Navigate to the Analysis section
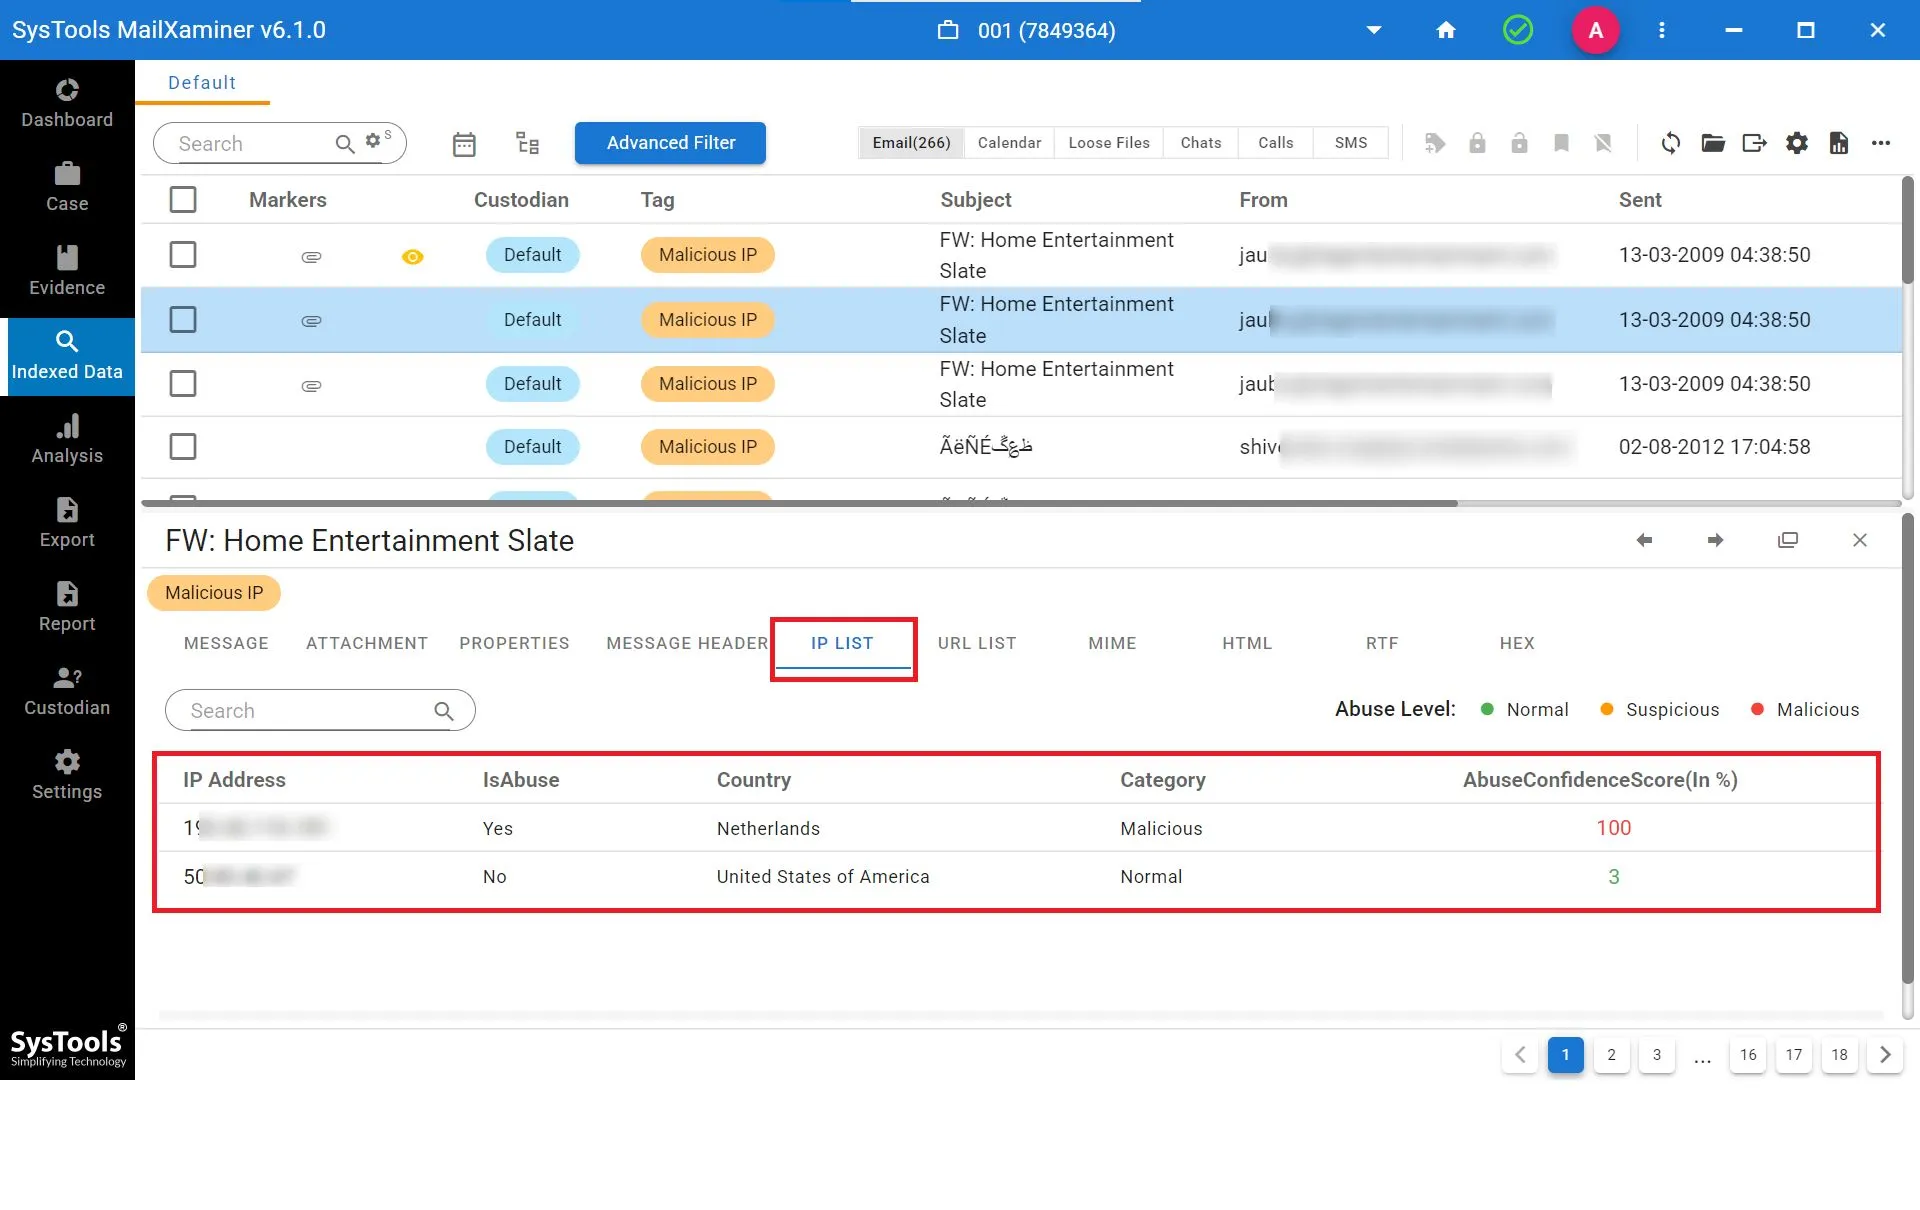Viewport: 1920px width, 1210px height. 67,440
